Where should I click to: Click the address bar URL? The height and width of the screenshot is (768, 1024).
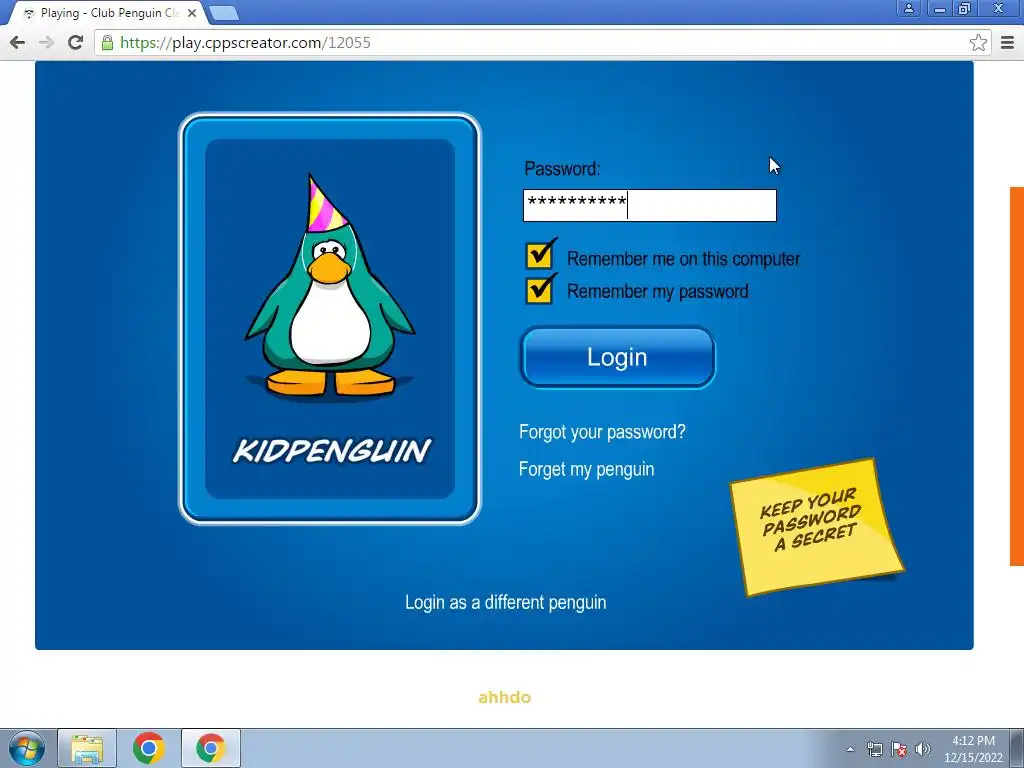[245, 42]
